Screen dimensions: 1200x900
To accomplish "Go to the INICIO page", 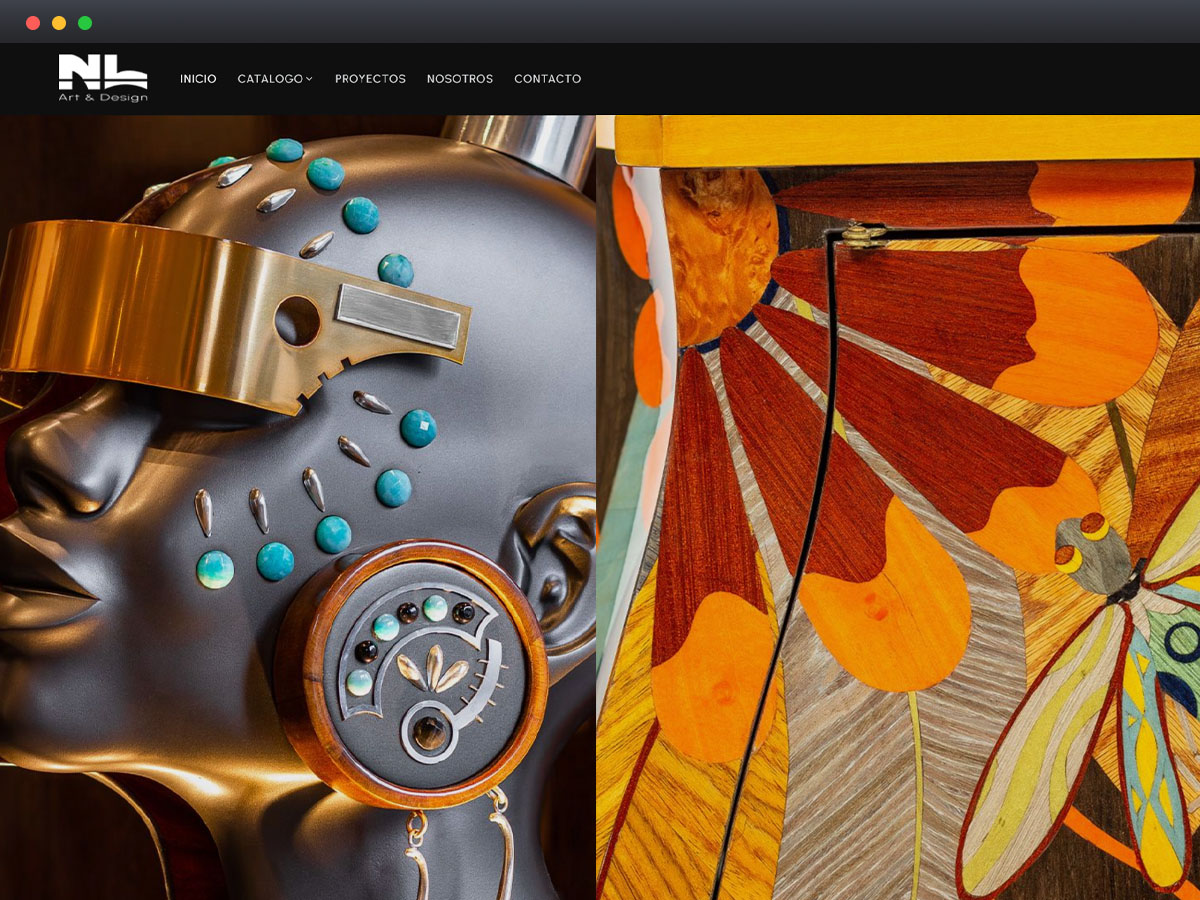I will pos(198,79).
